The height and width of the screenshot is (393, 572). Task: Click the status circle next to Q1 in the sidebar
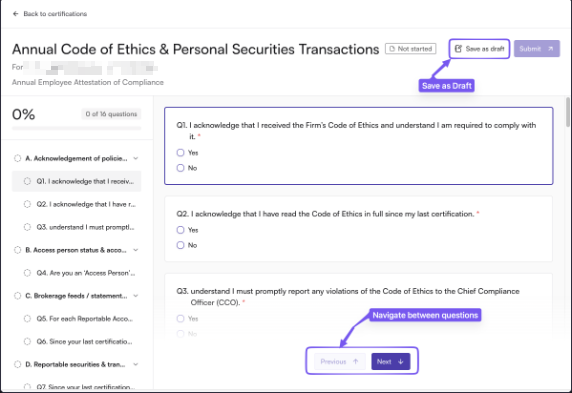(27, 181)
